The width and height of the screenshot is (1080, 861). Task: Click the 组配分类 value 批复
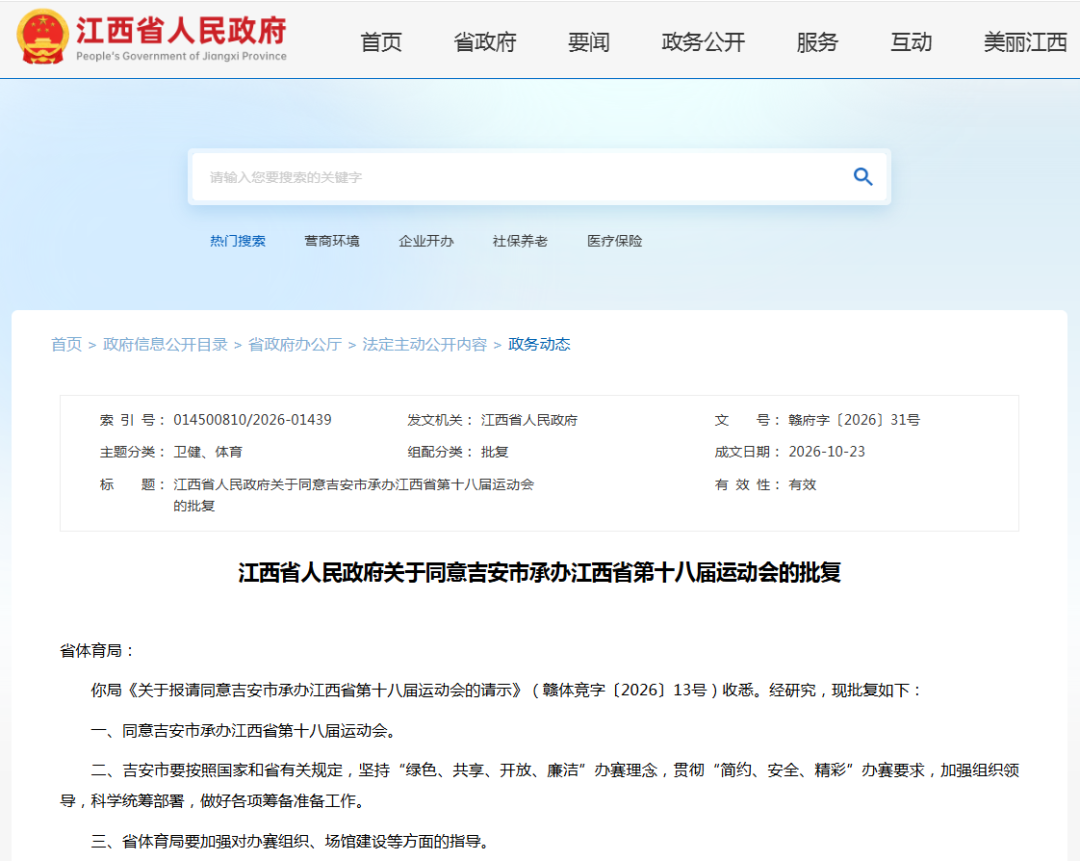(x=495, y=453)
